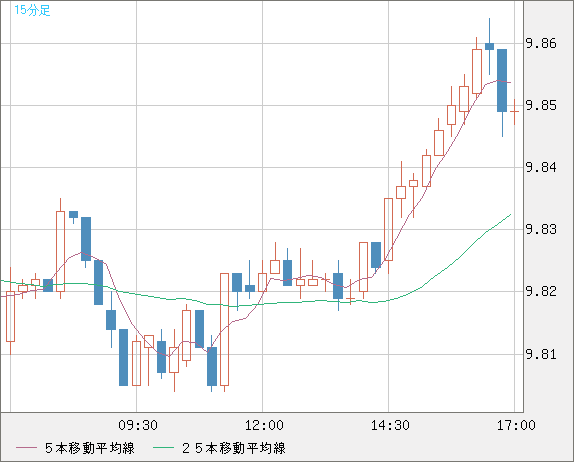Click the 9.82 price axis label
Screen dimensions: 574x462
point(541,291)
